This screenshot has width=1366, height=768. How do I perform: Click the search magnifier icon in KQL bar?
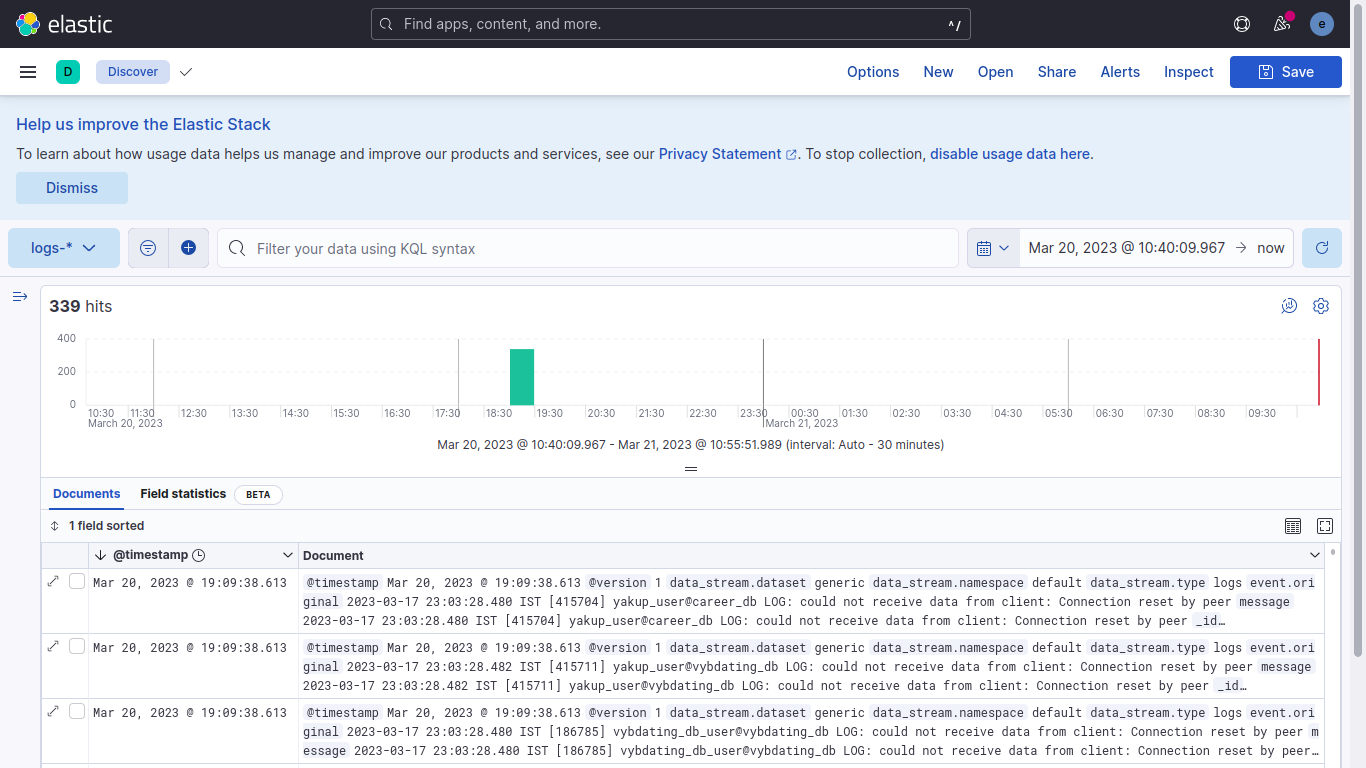pyautogui.click(x=237, y=248)
